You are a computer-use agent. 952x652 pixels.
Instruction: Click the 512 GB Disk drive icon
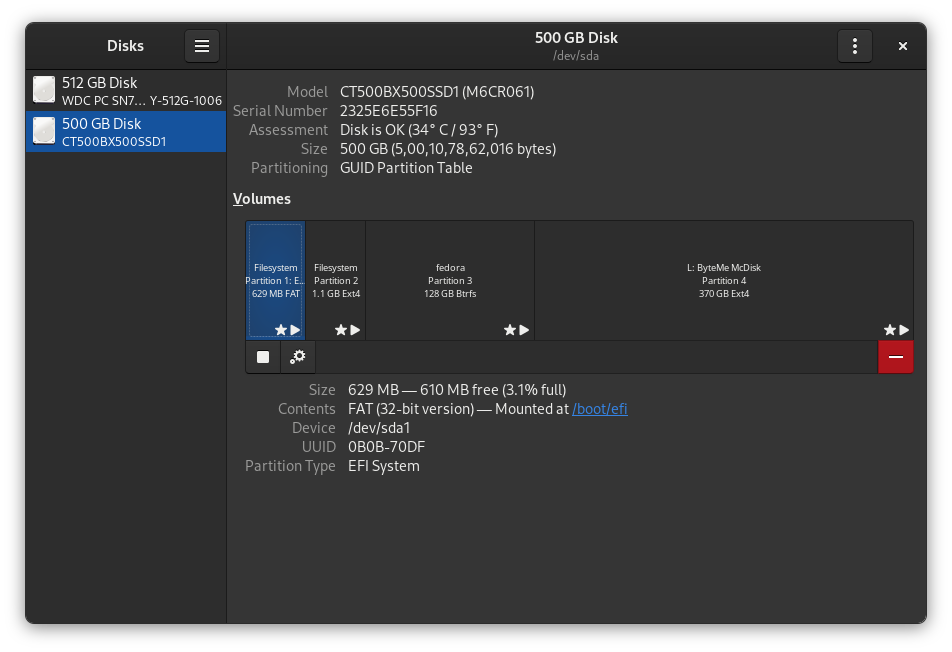tap(44, 90)
